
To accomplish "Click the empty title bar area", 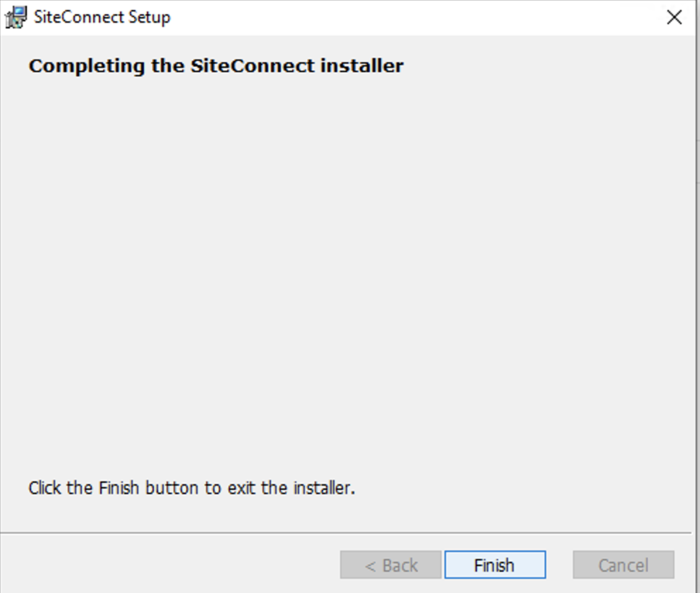I will point(400,17).
